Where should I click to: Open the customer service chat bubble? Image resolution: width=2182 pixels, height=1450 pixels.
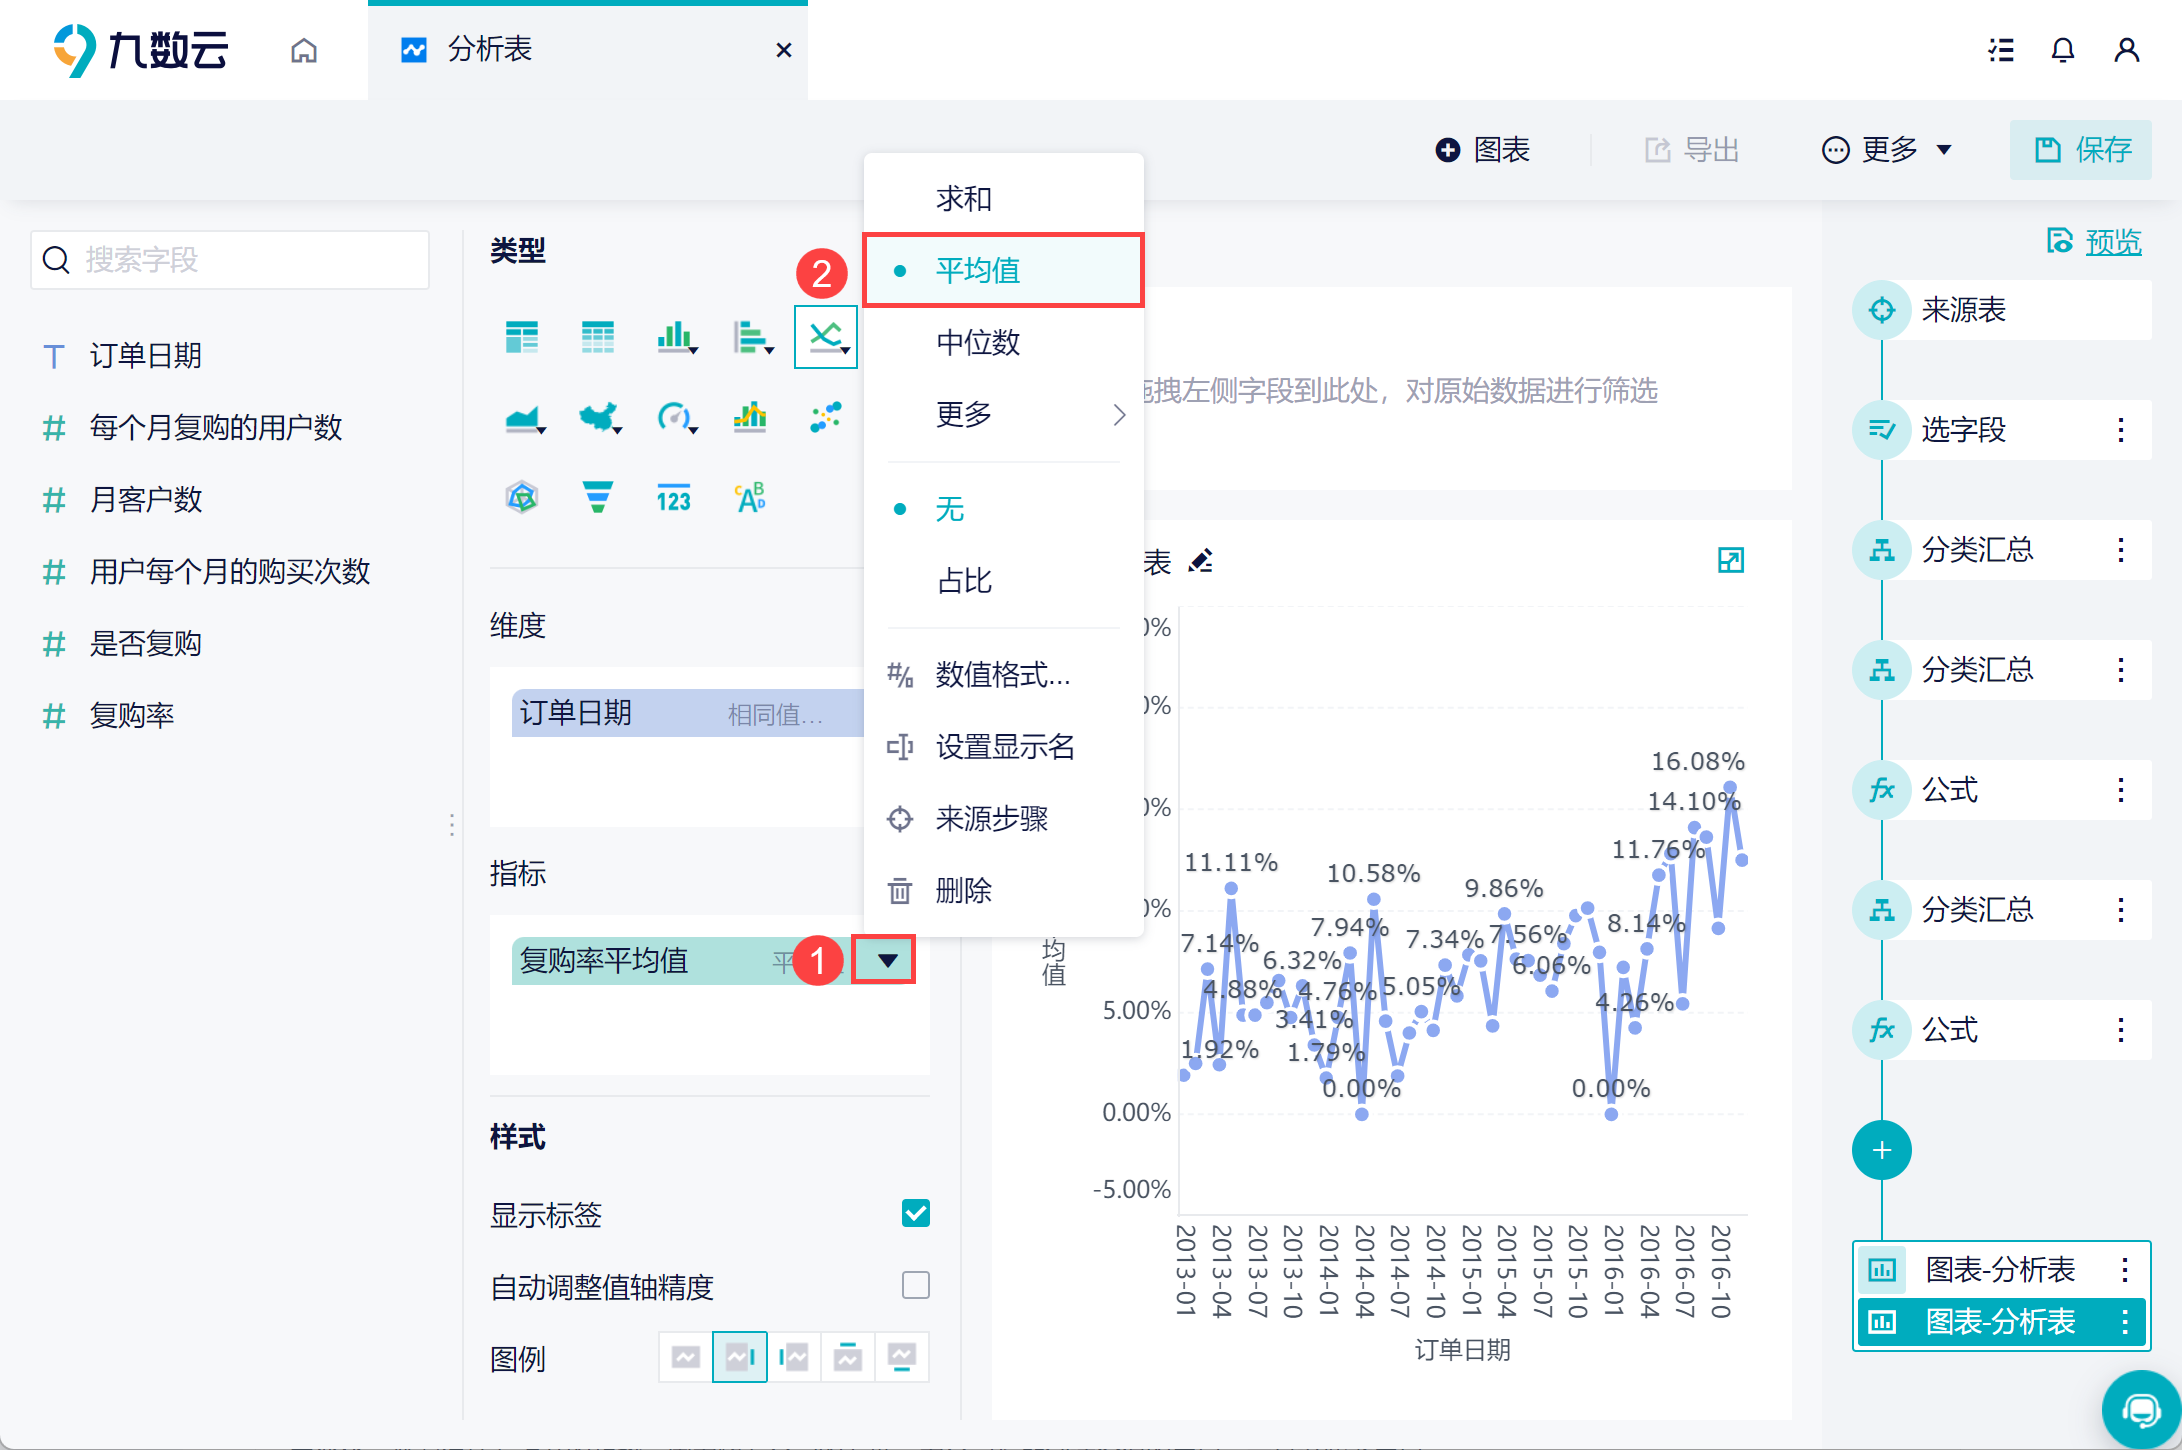(x=2141, y=1410)
